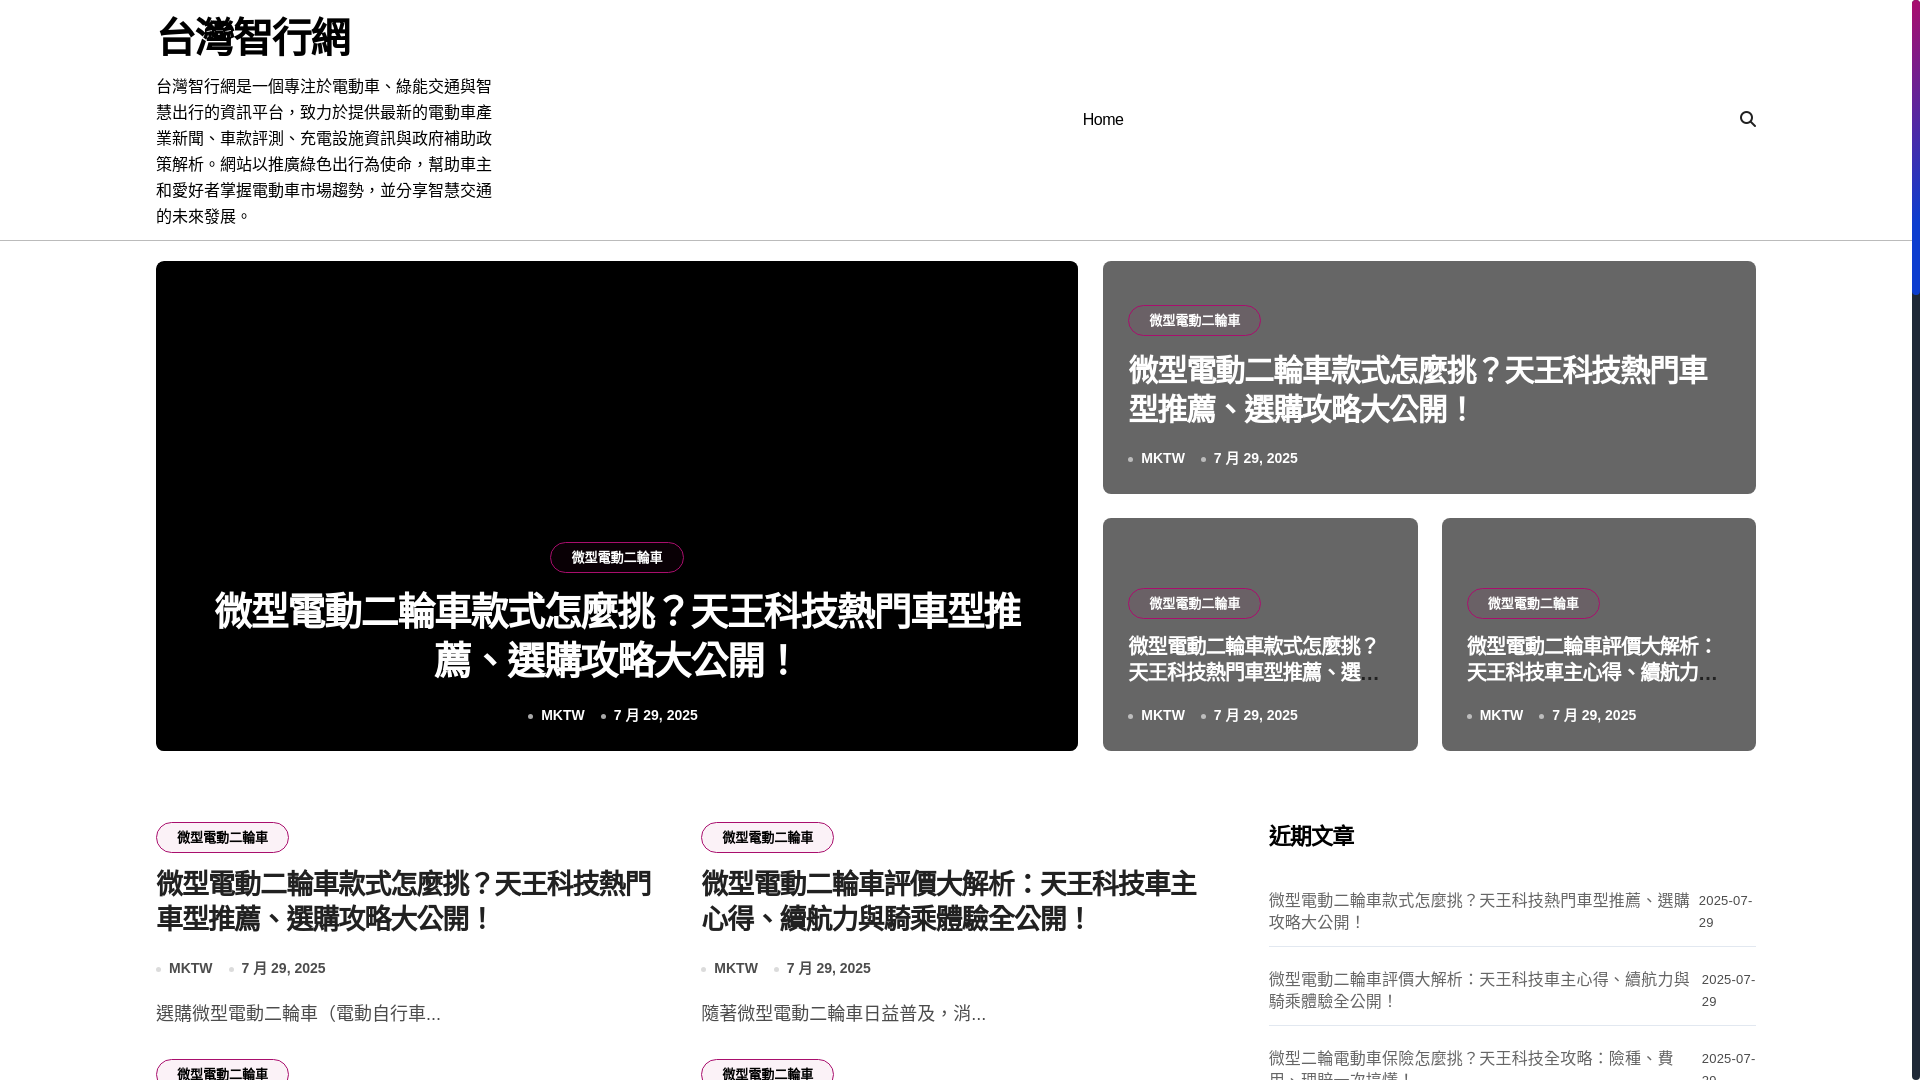Open the search magnifier icon

tap(1747, 119)
